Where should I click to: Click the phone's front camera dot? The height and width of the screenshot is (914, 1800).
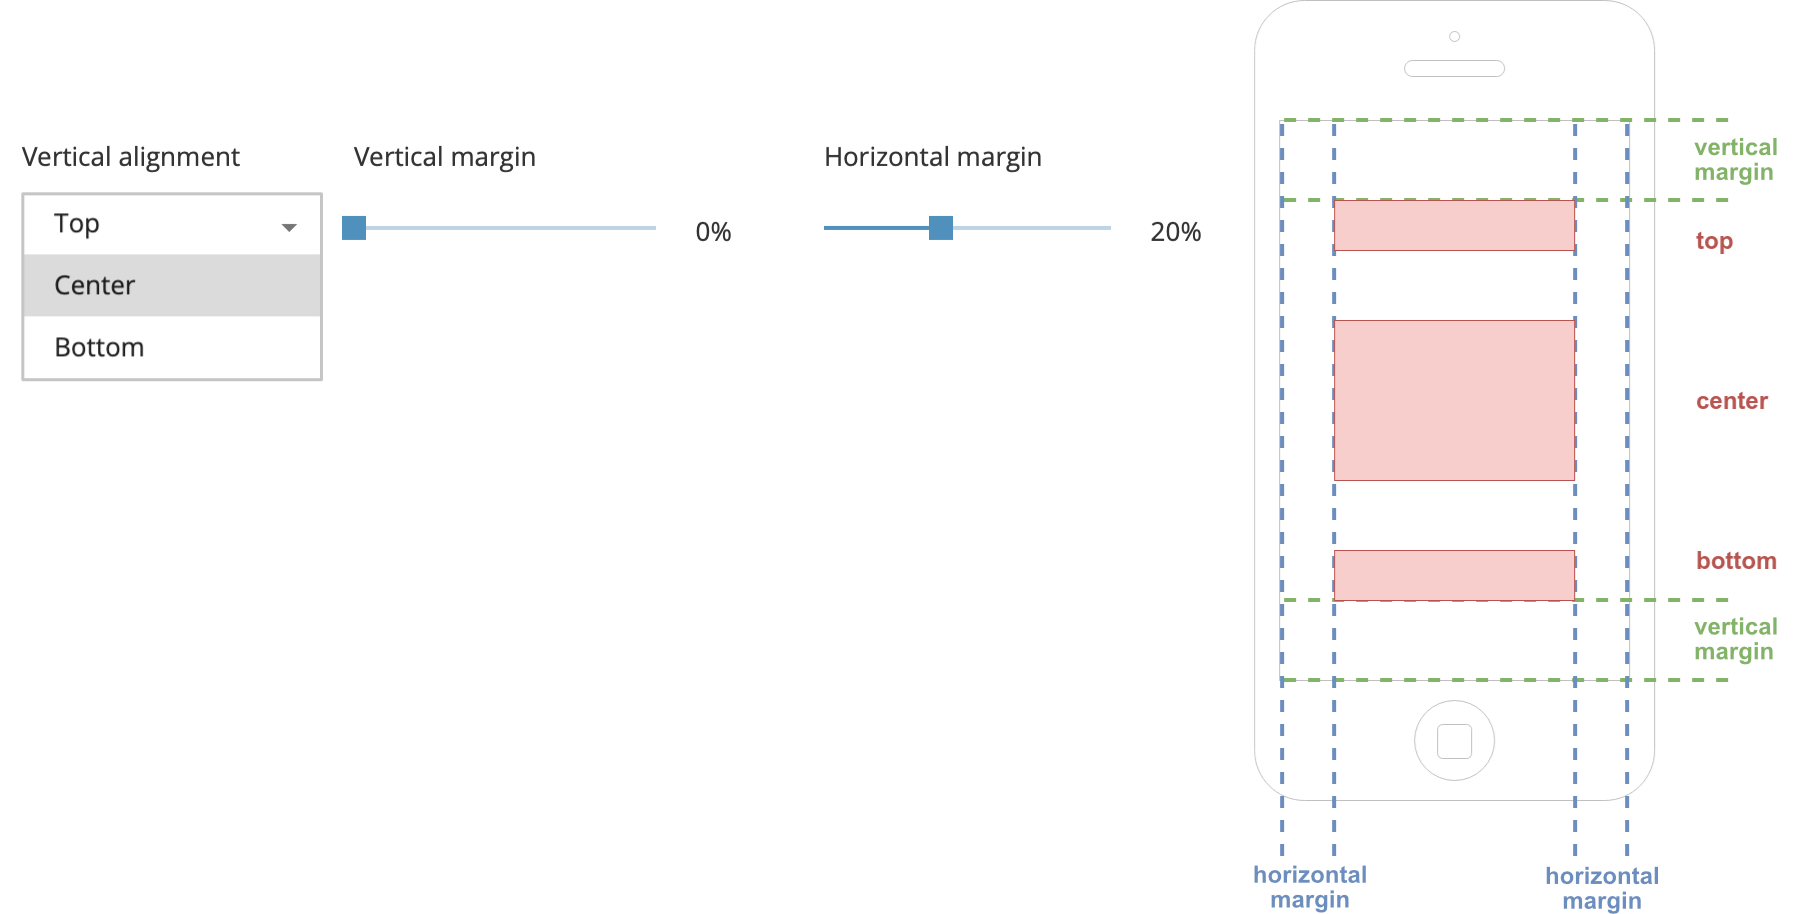(x=1454, y=37)
